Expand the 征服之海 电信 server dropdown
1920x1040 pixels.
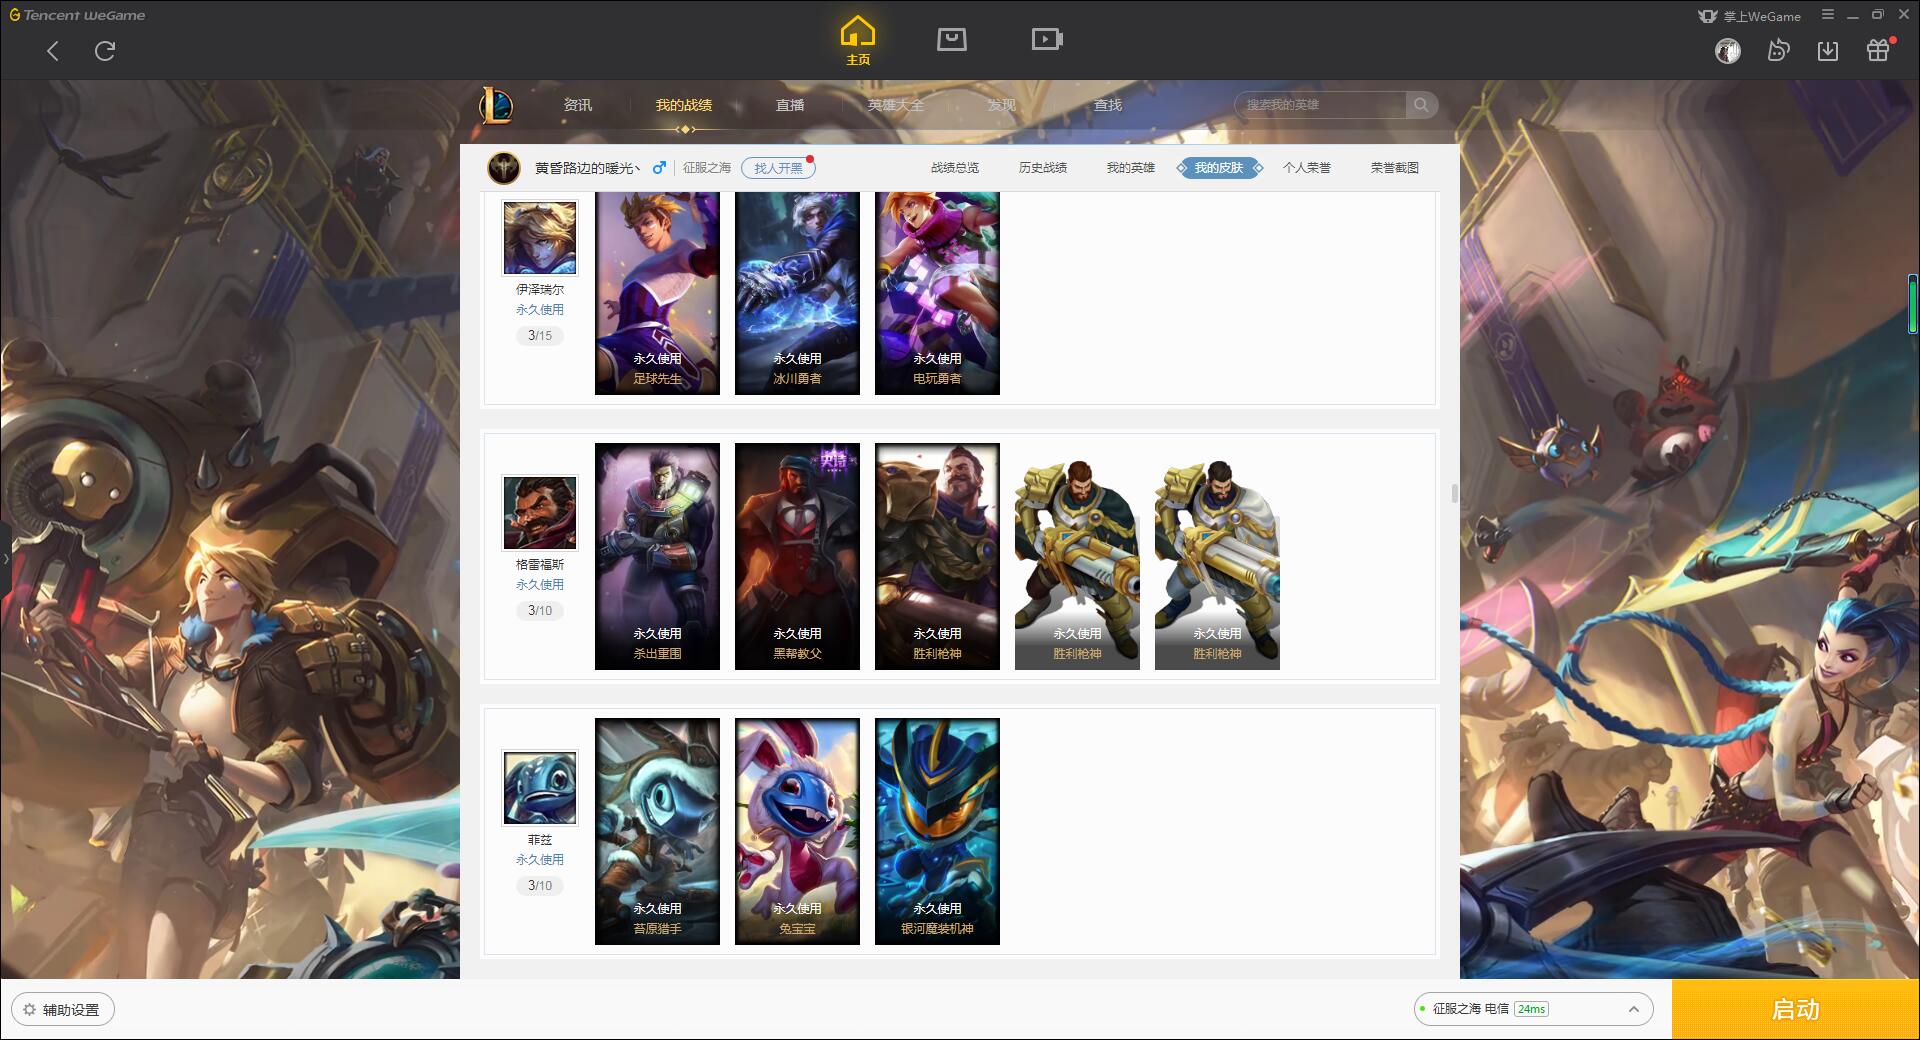pos(1532,1009)
